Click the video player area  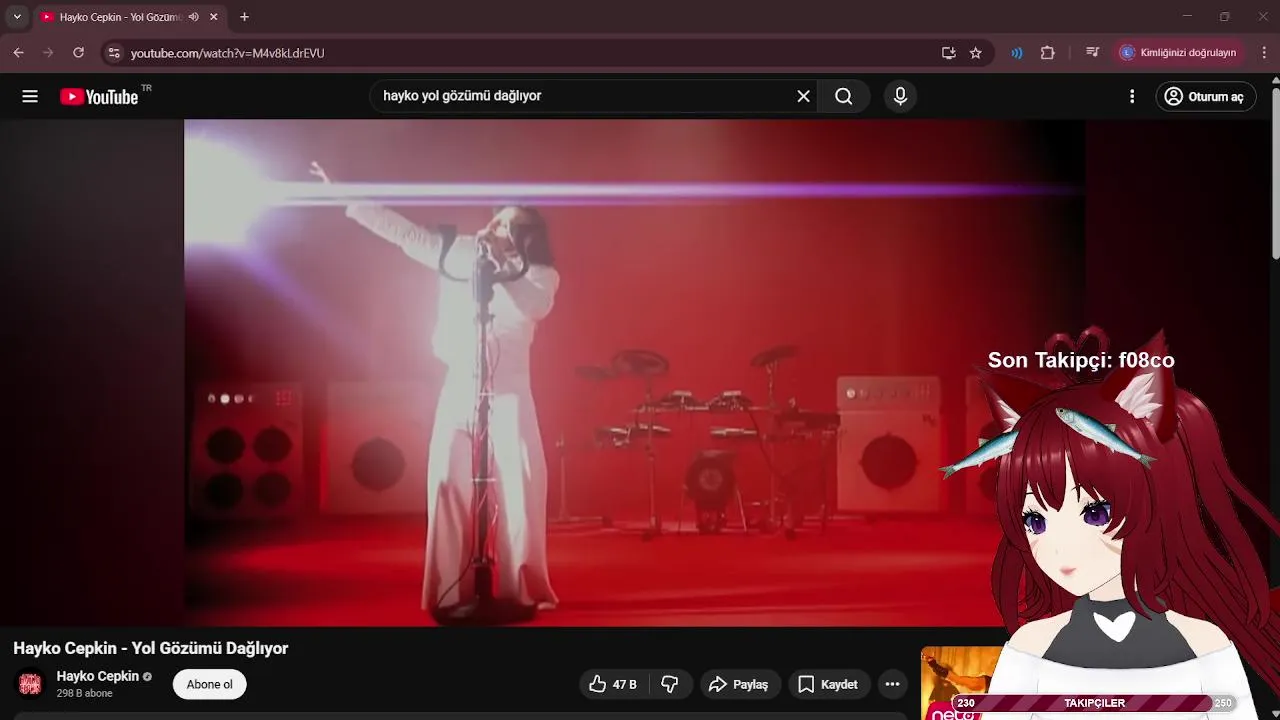click(634, 372)
